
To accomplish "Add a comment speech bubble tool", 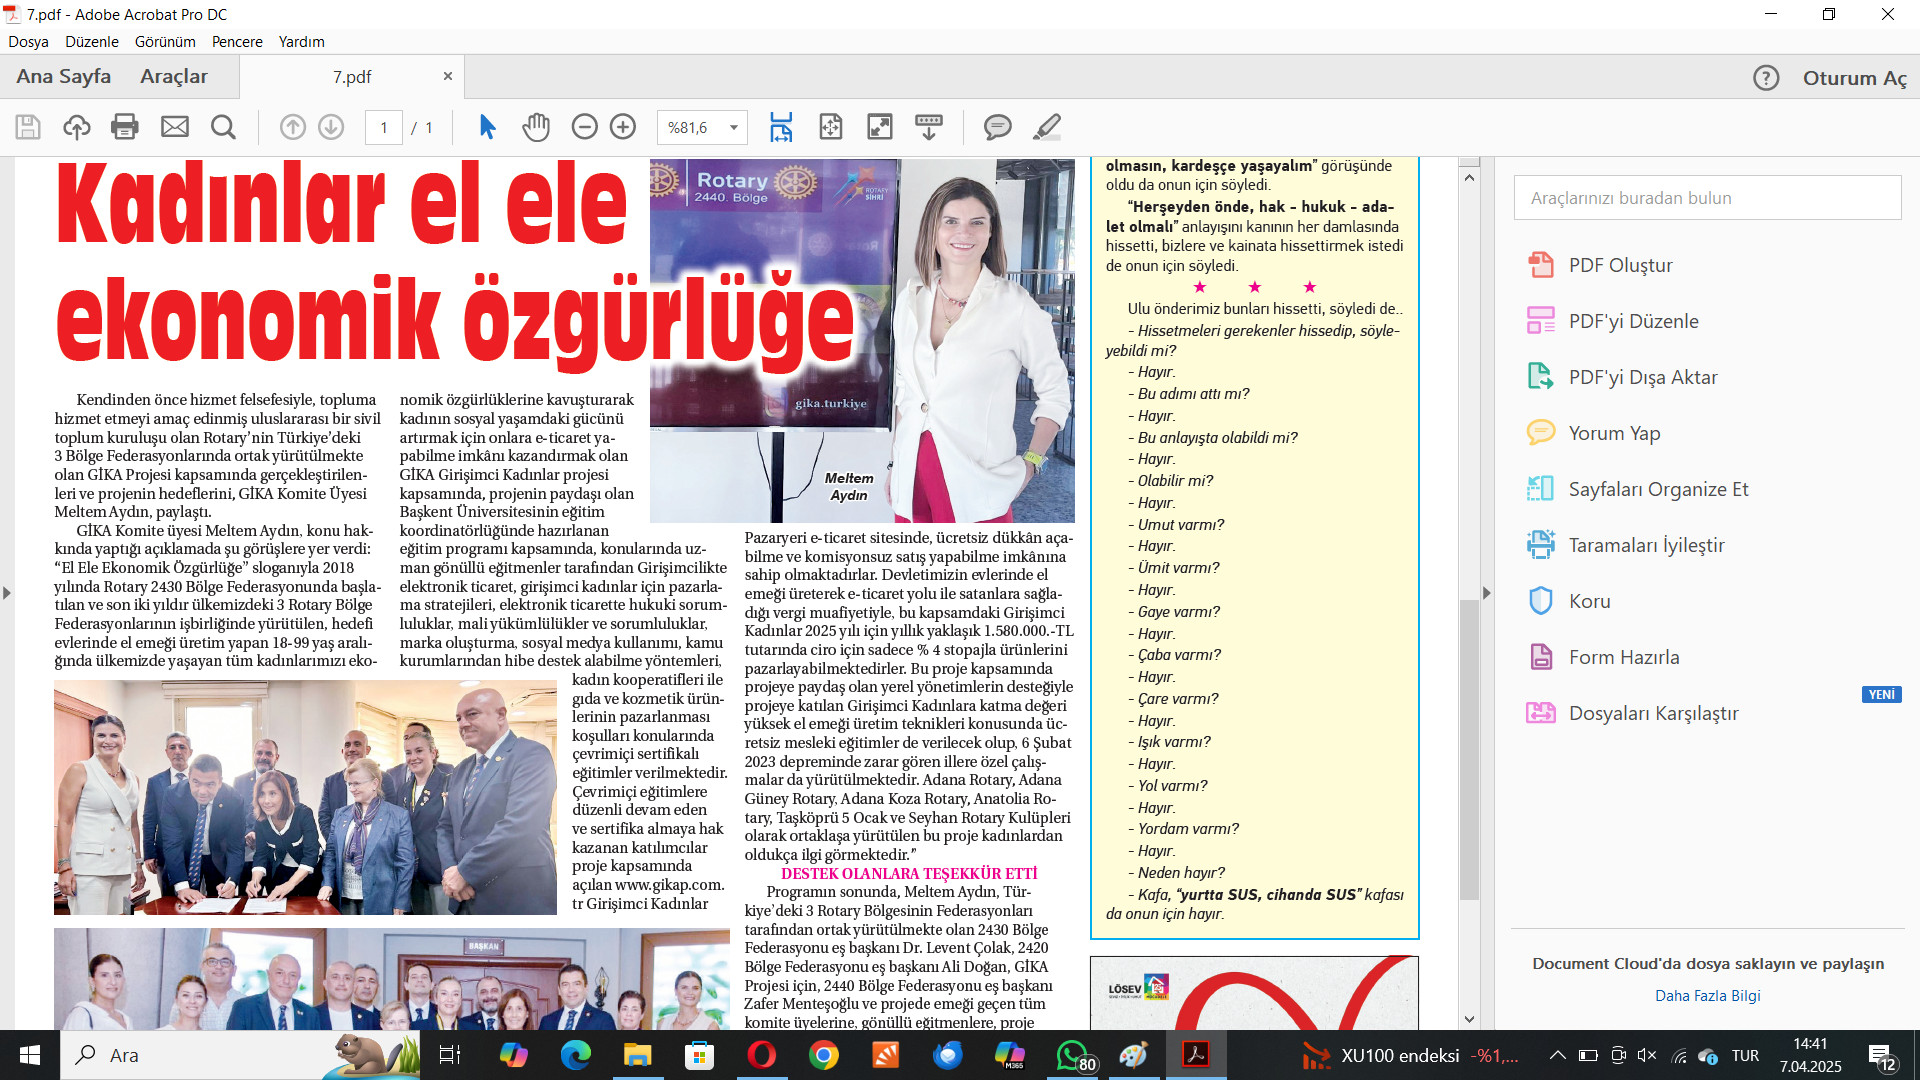I will [997, 127].
